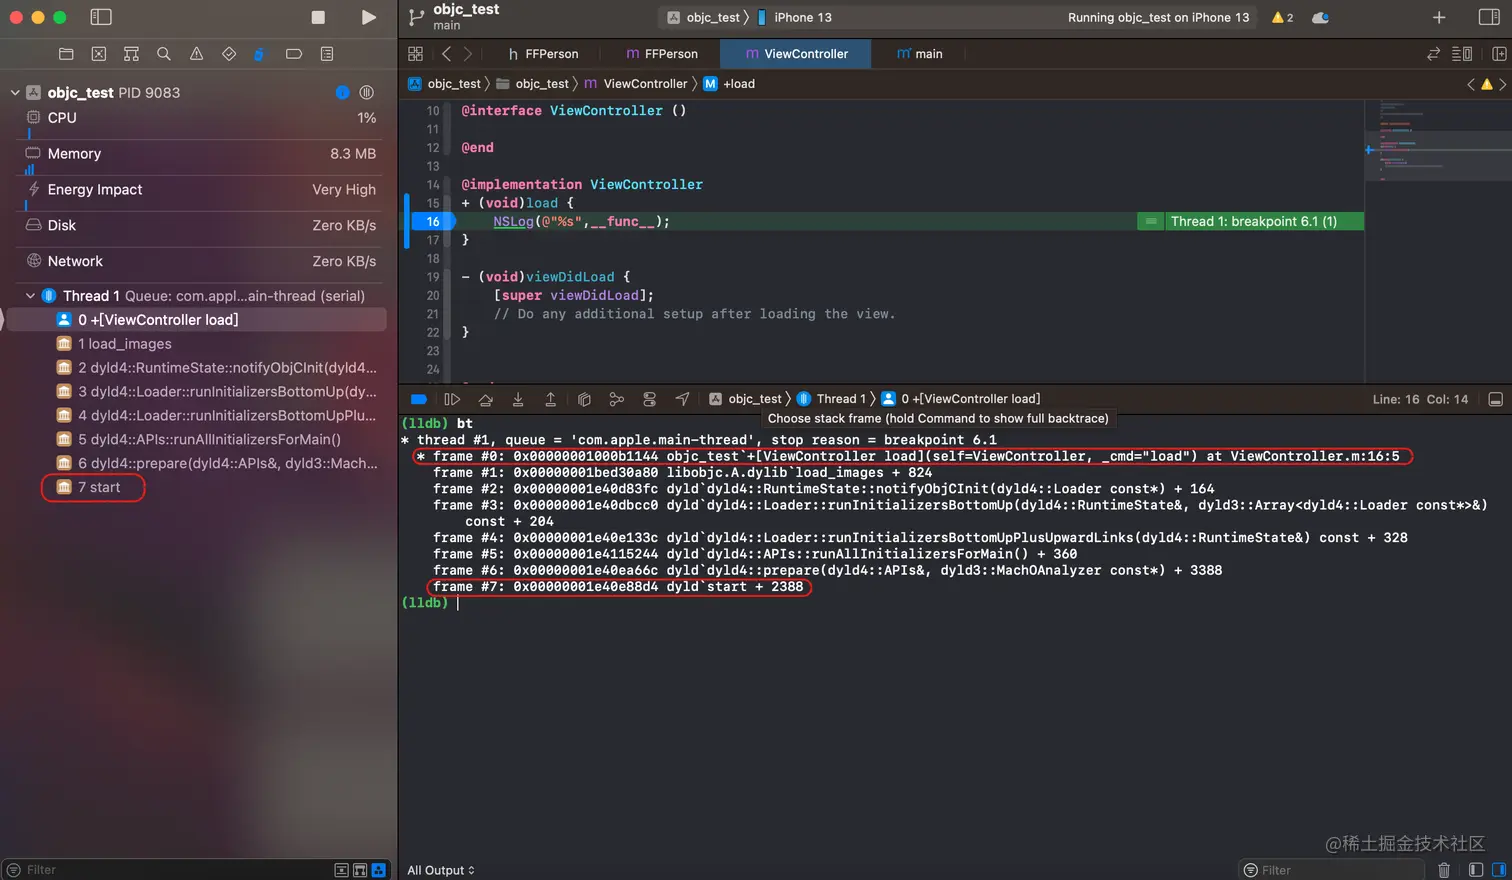Focus the navigator Filter field
1512x880 pixels.
point(165,870)
